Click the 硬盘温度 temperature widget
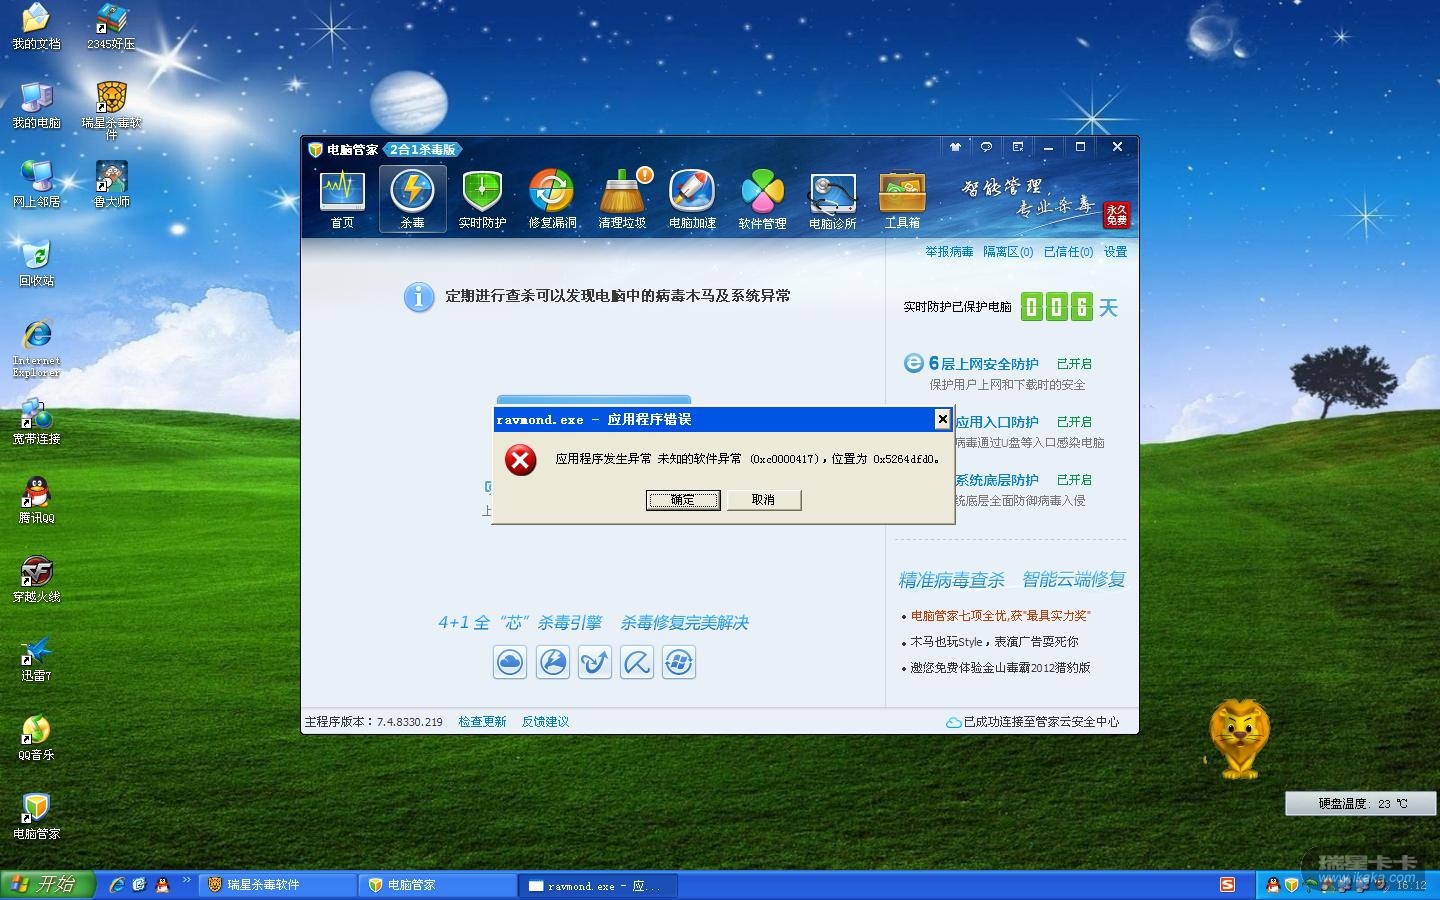The height and width of the screenshot is (900, 1440). coord(1362,803)
